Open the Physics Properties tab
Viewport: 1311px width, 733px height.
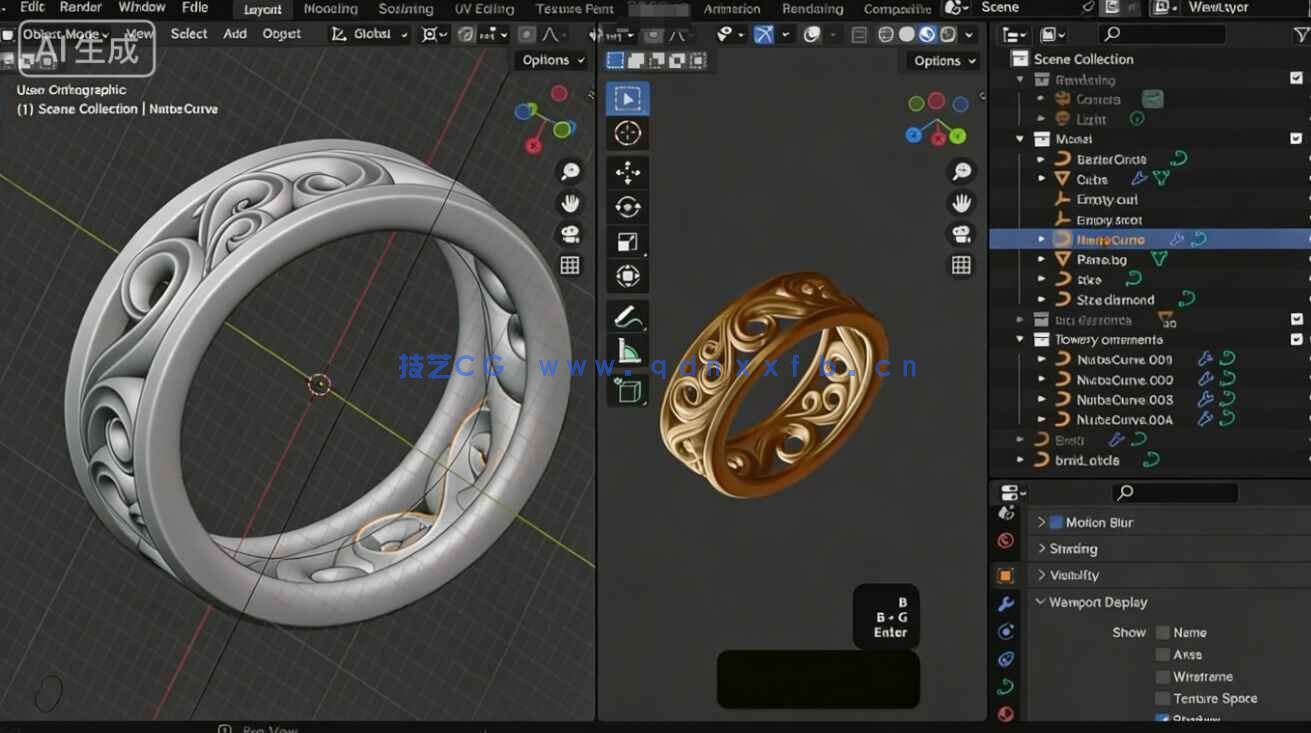click(1007, 658)
